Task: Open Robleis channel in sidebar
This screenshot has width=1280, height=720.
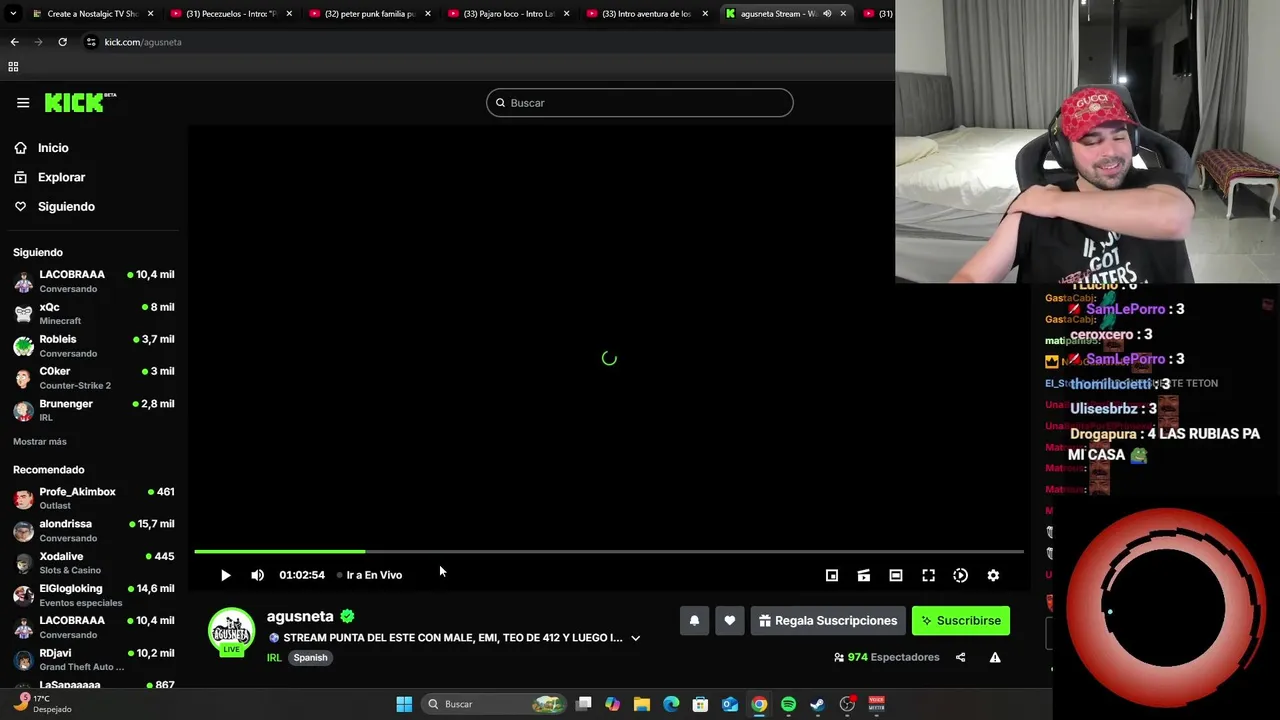Action: click(94, 346)
